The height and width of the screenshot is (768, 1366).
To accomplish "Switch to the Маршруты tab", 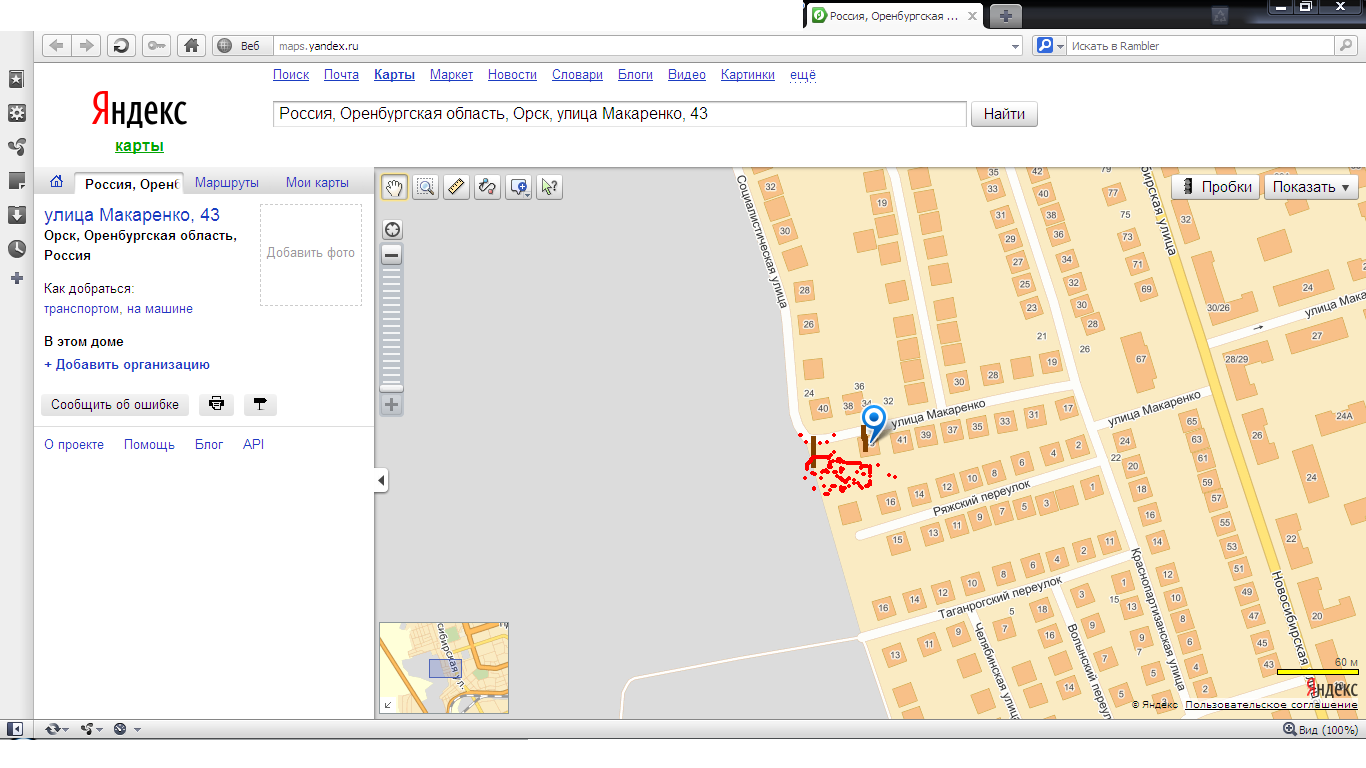I will tap(227, 183).
